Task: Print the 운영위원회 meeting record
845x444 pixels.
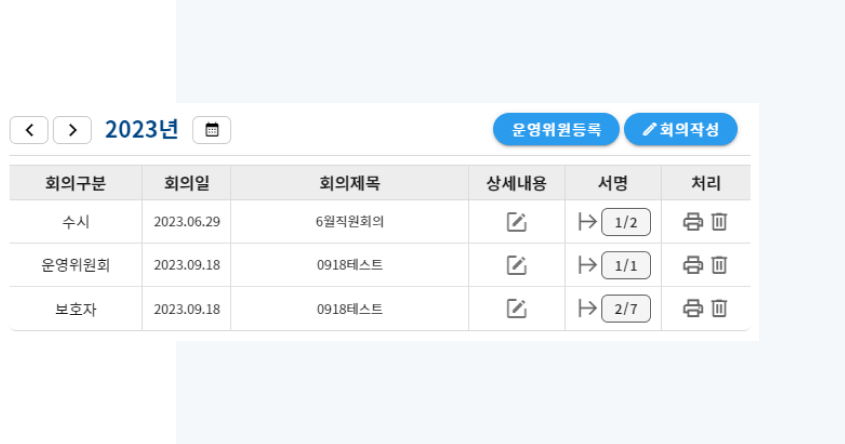Action: (693, 265)
